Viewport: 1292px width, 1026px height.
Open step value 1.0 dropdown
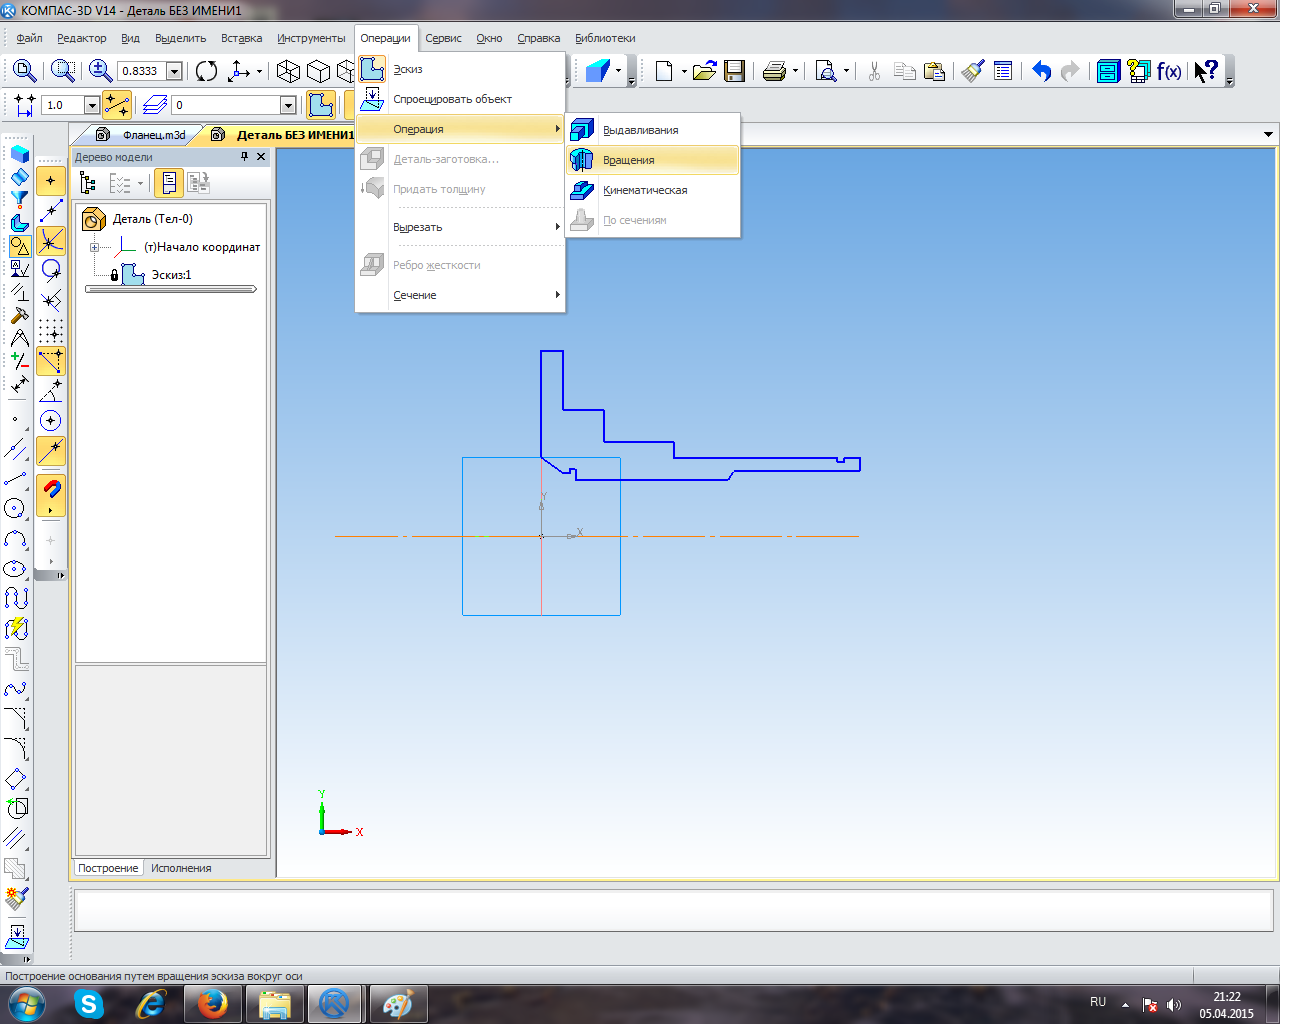pyautogui.click(x=92, y=105)
